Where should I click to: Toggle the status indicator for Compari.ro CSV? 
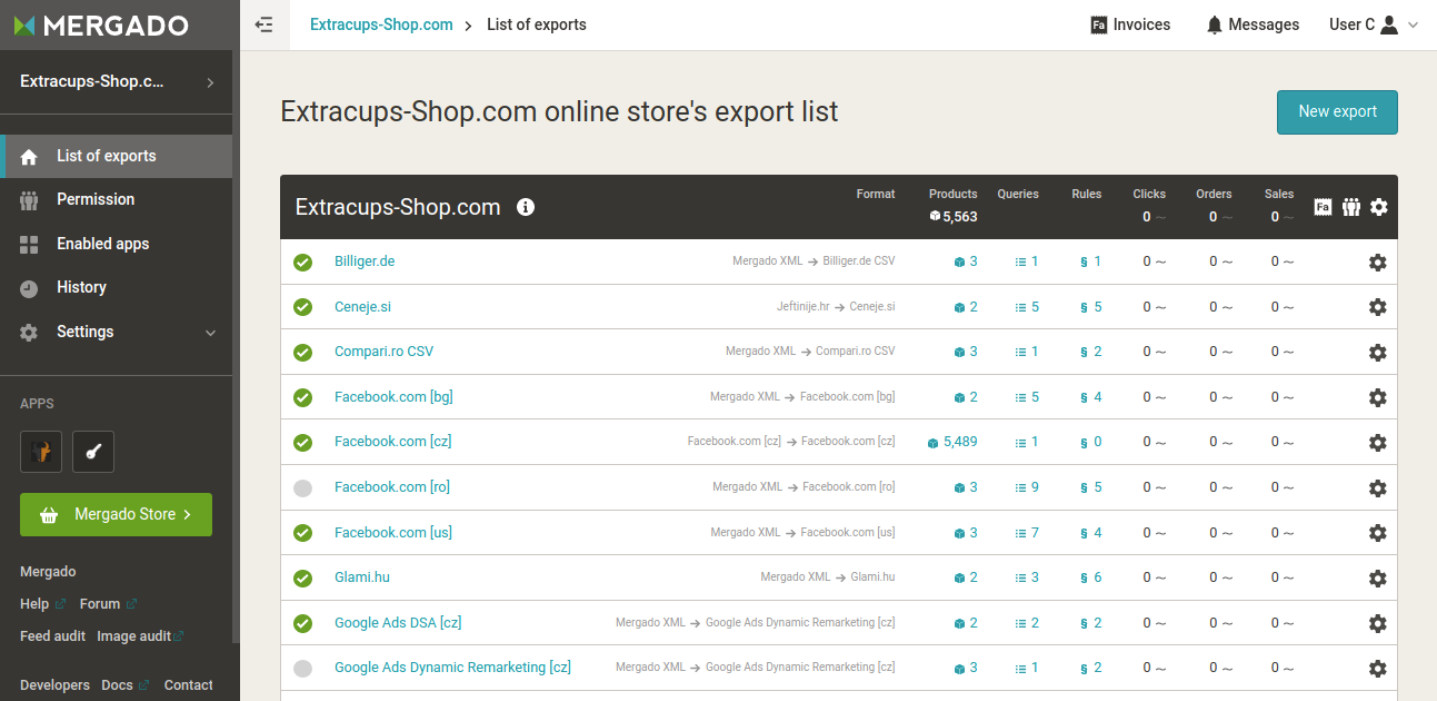tap(303, 352)
